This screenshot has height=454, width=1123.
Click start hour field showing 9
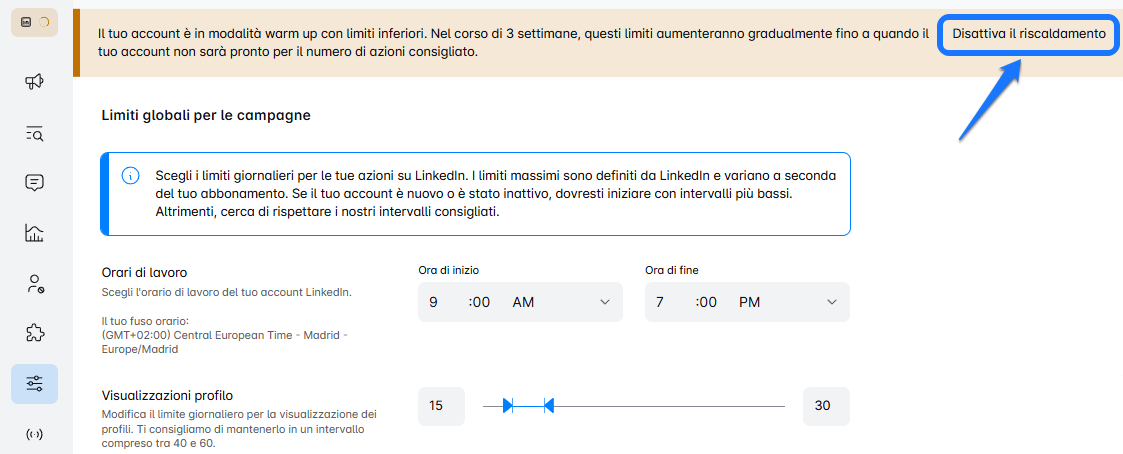click(x=433, y=302)
